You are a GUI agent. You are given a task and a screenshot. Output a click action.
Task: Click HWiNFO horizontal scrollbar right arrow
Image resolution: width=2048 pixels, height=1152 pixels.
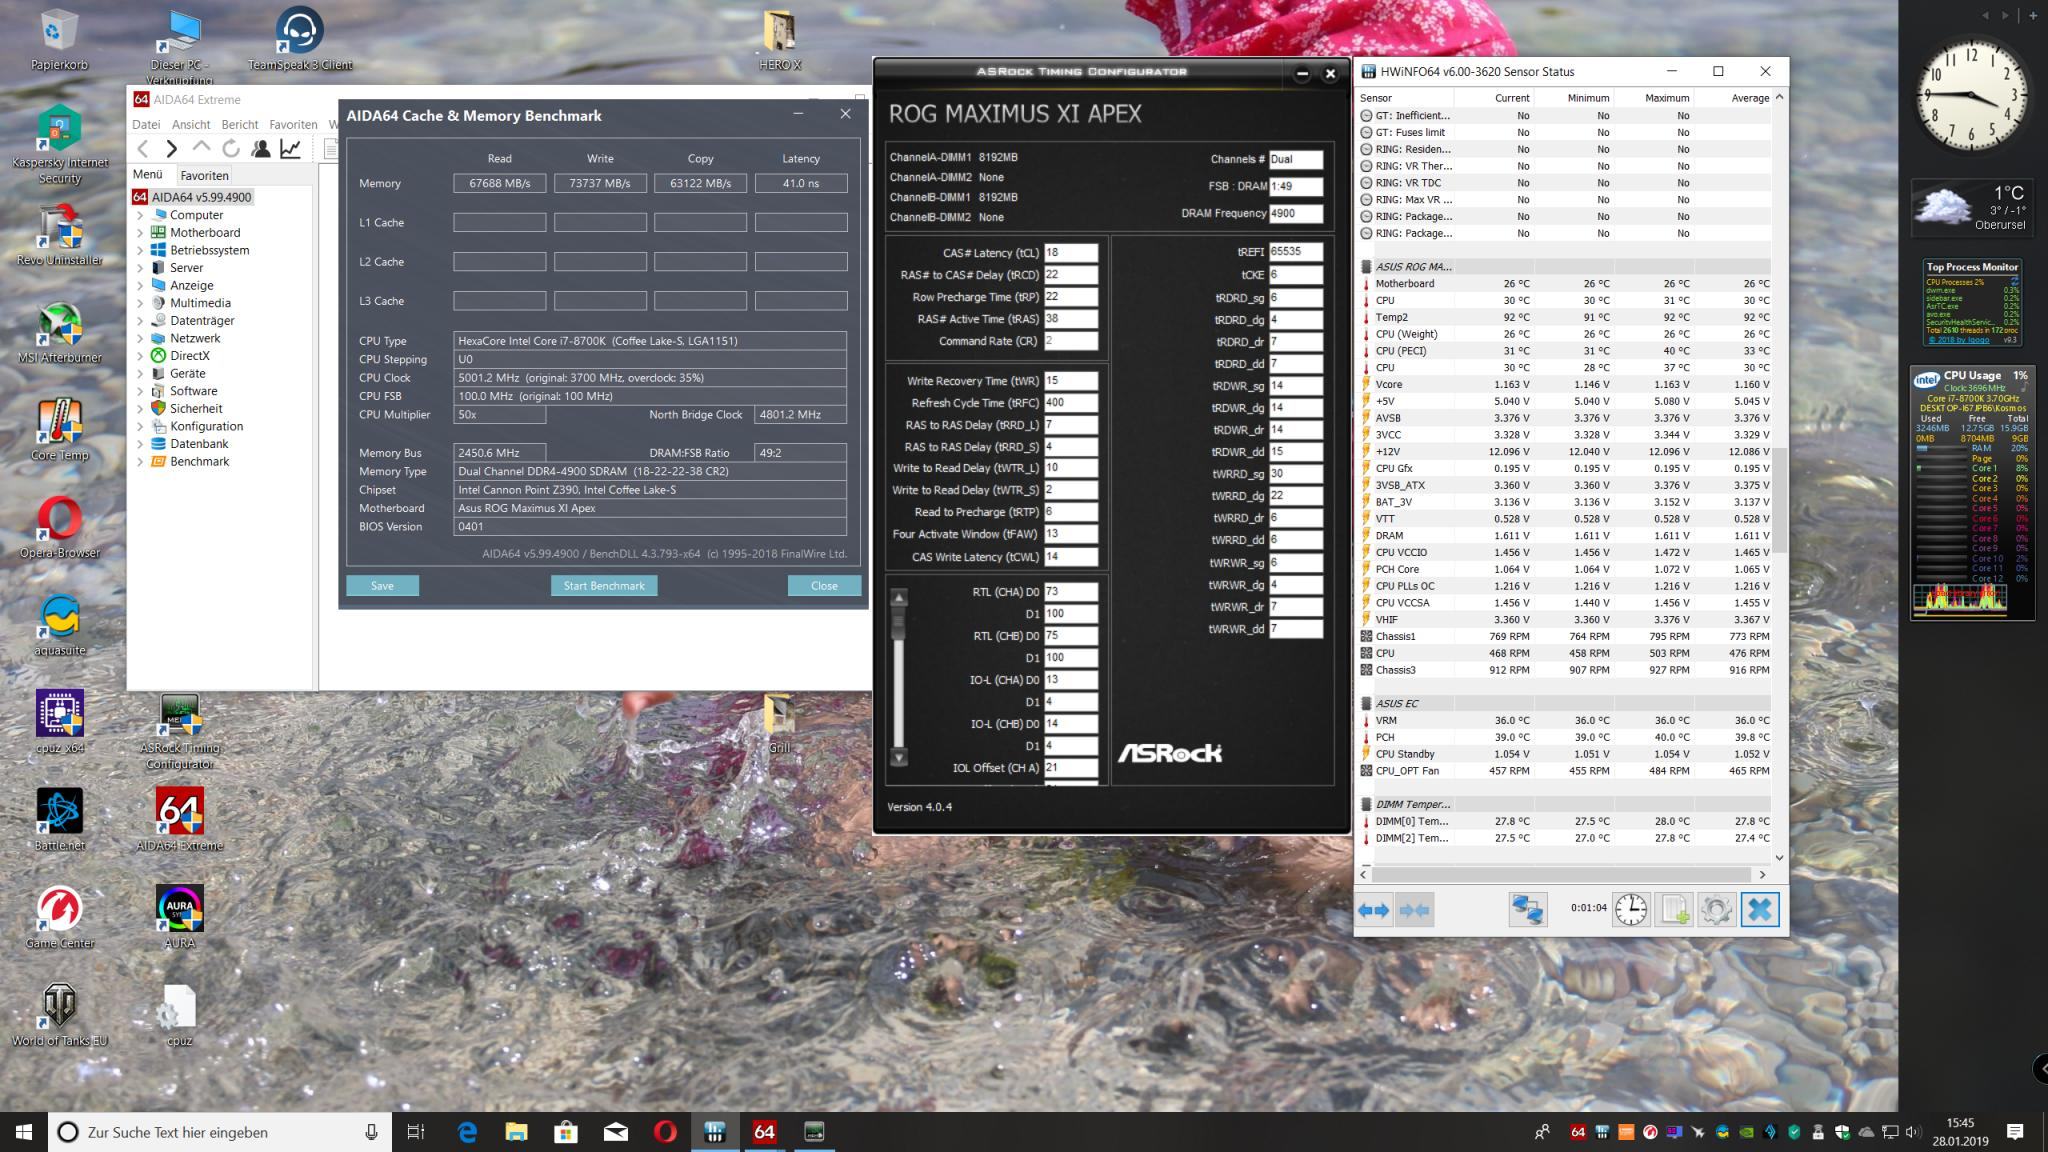[x=1762, y=874]
